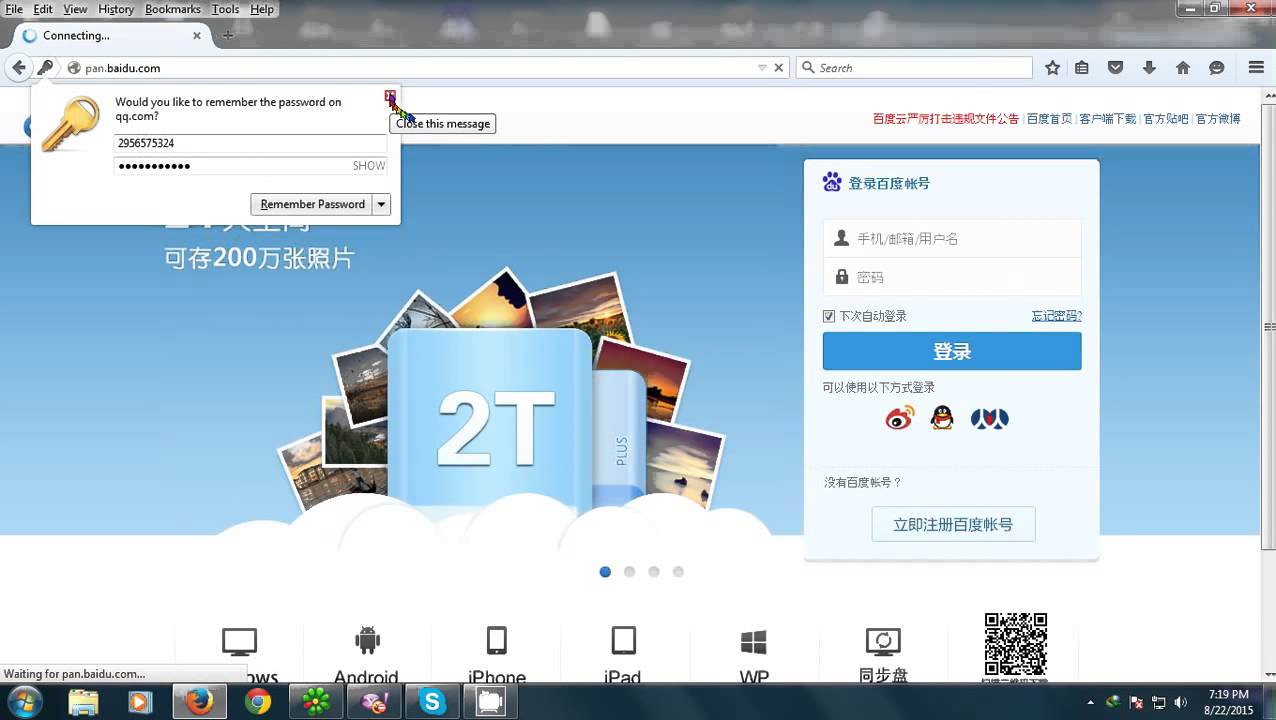Click the bookmark star icon
The width and height of the screenshot is (1276, 720).
coord(1052,68)
